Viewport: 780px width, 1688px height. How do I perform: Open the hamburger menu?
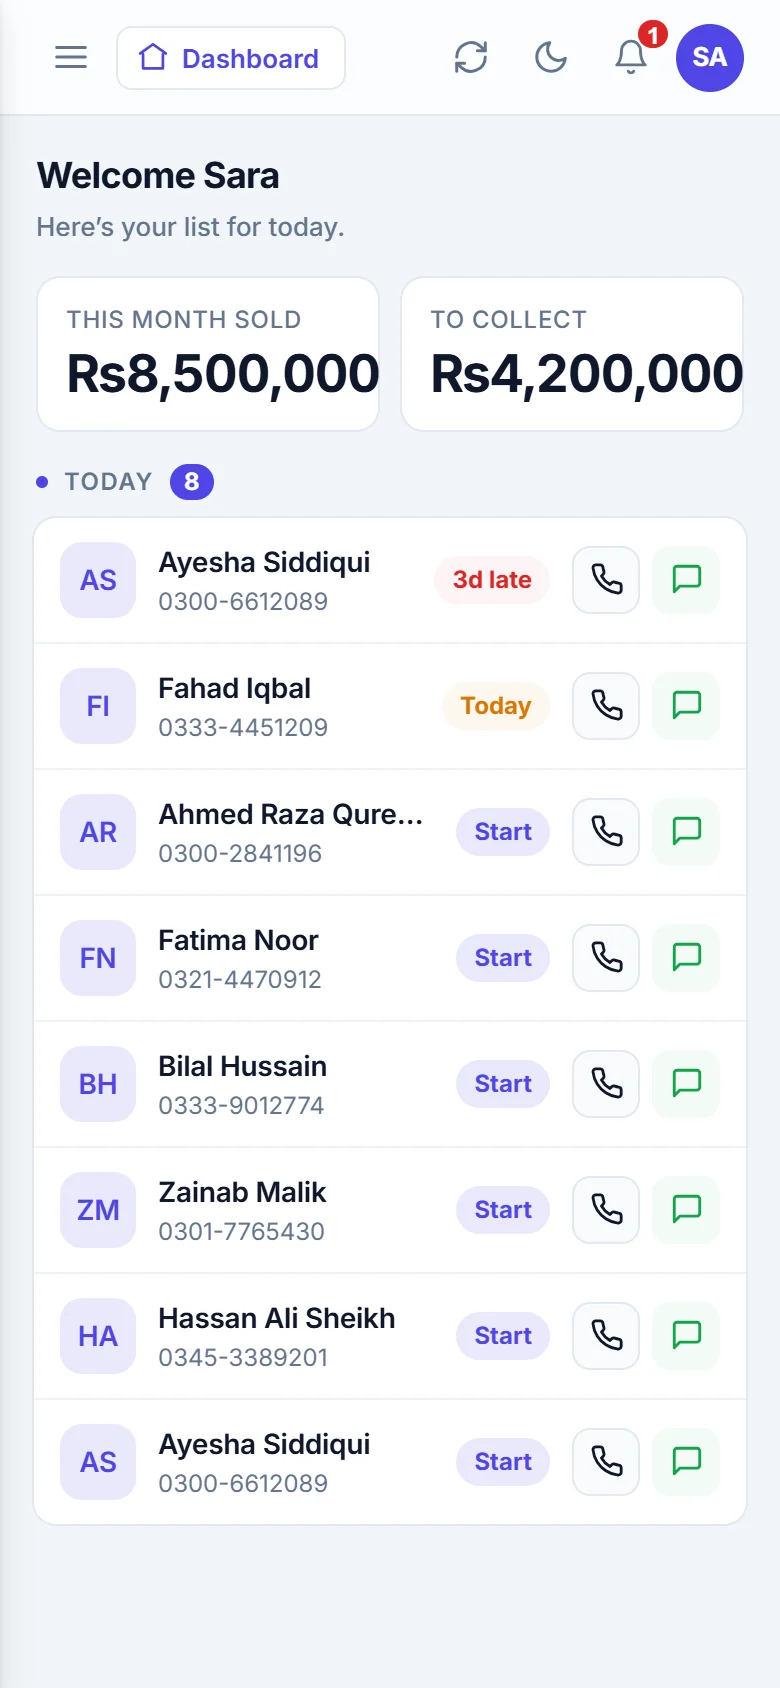(x=71, y=58)
